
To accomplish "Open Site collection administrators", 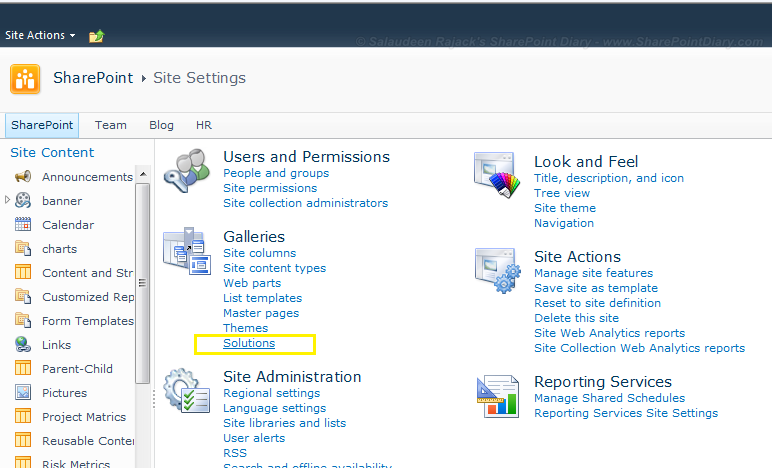I will tap(305, 203).
